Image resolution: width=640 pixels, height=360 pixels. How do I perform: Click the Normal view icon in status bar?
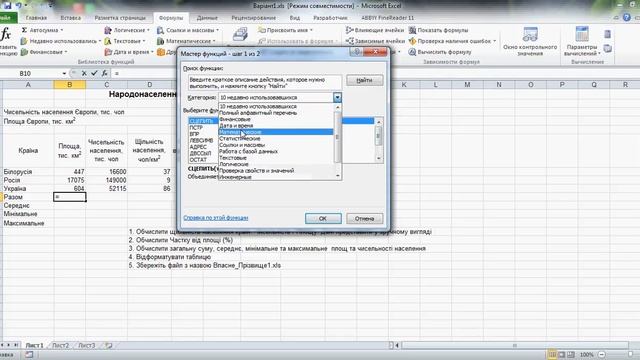pyautogui.click(x=552, y=354)
